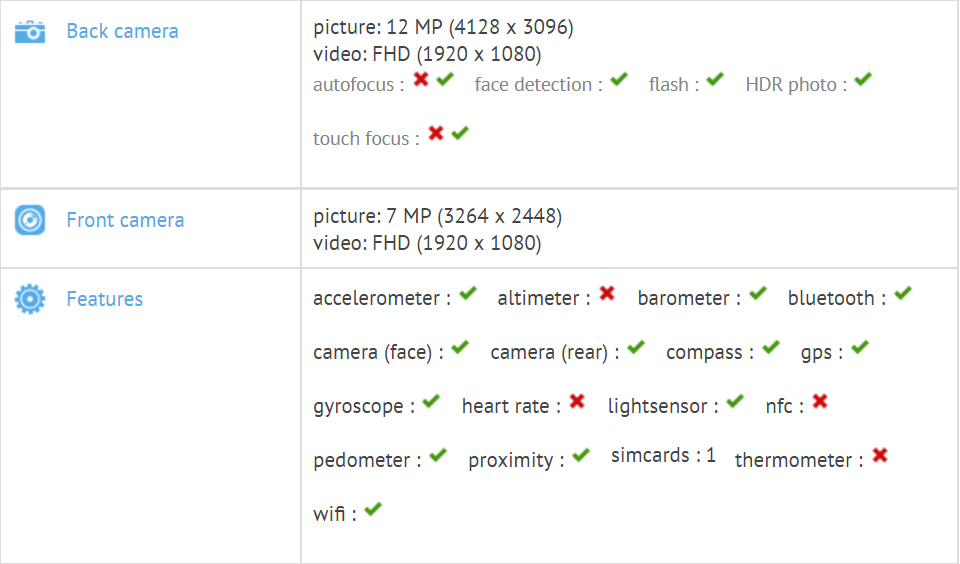This screenshot has height=564, width=960.
Task: Click the red cross next to thermometer
Action: click(880, 455)
